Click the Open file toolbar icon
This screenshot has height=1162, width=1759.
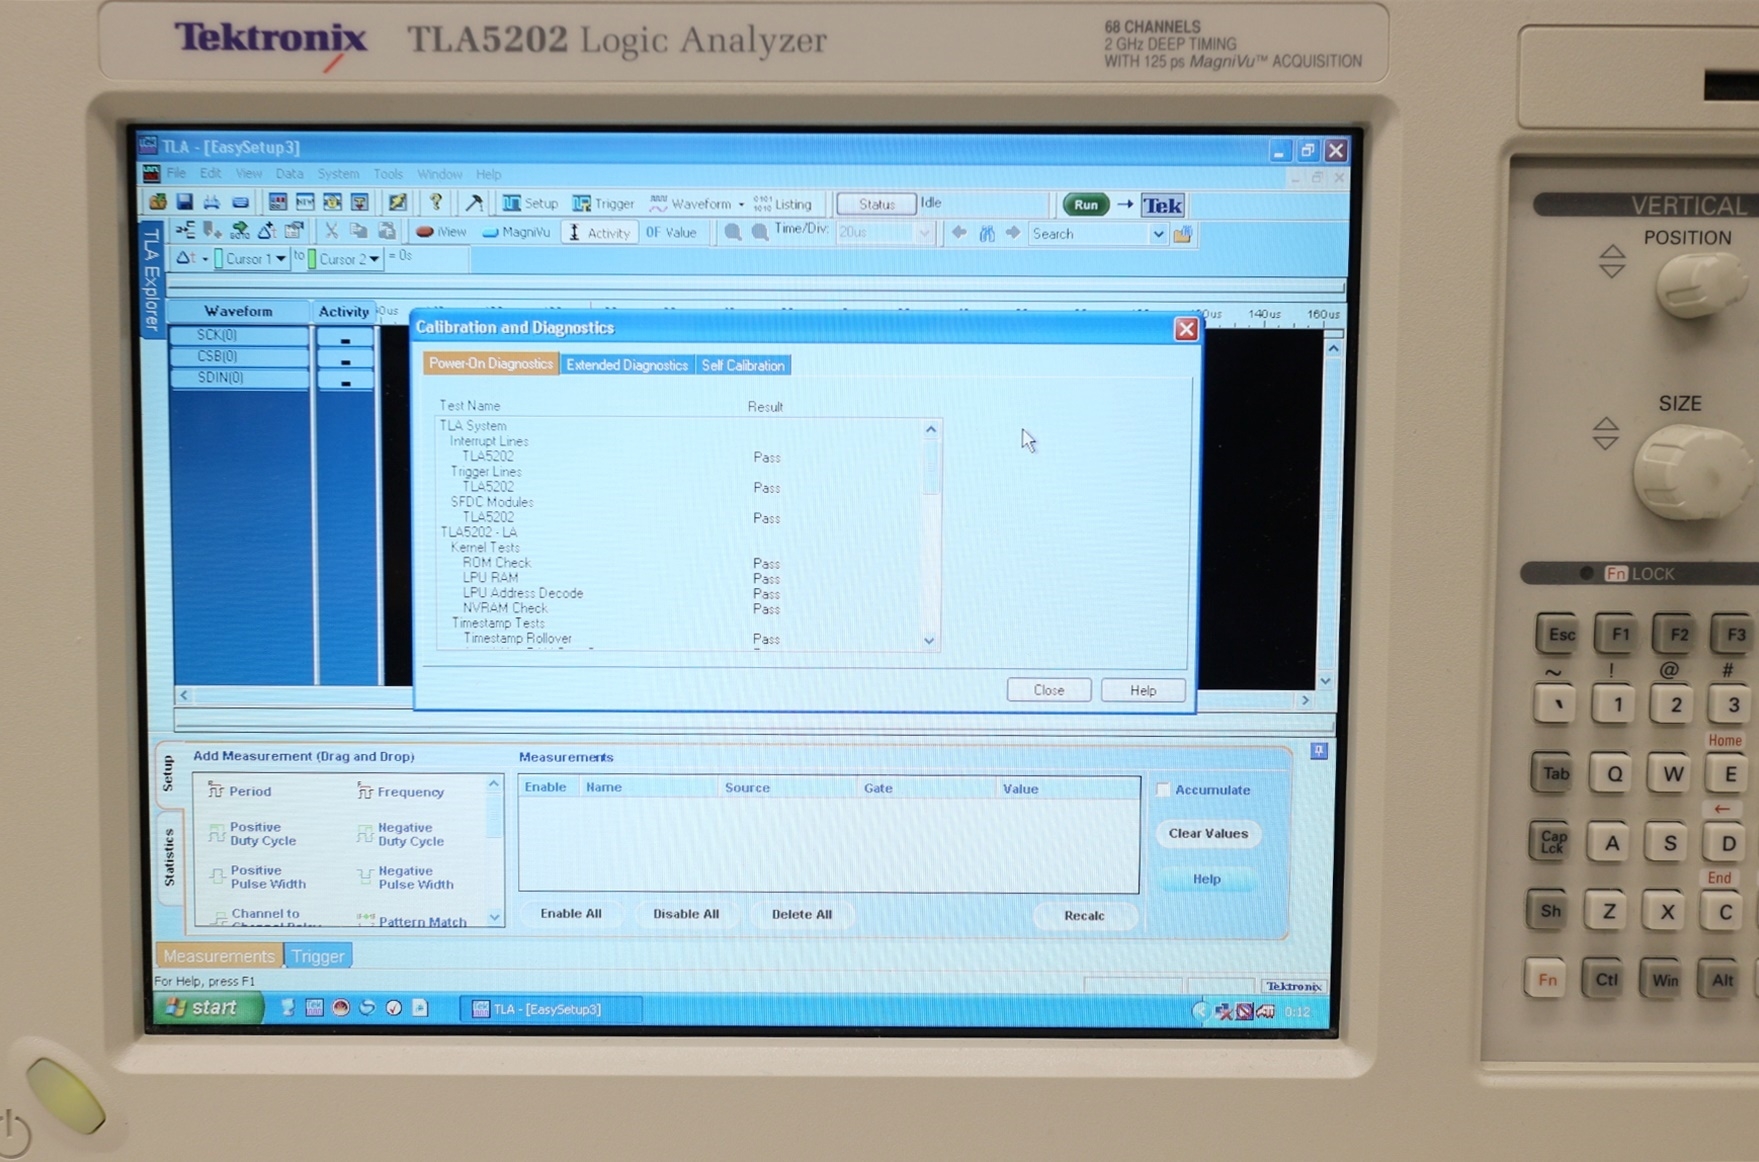point(158,202)
